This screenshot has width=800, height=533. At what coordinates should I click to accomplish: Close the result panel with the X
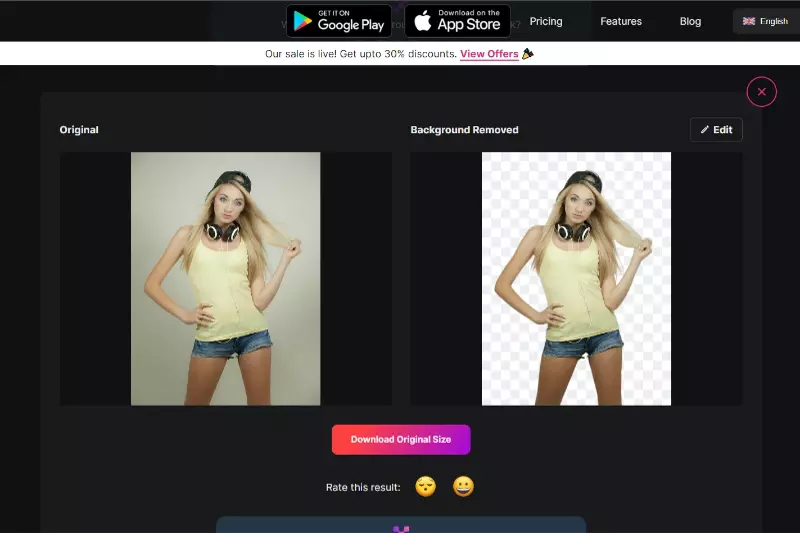(x=761, y=92)
